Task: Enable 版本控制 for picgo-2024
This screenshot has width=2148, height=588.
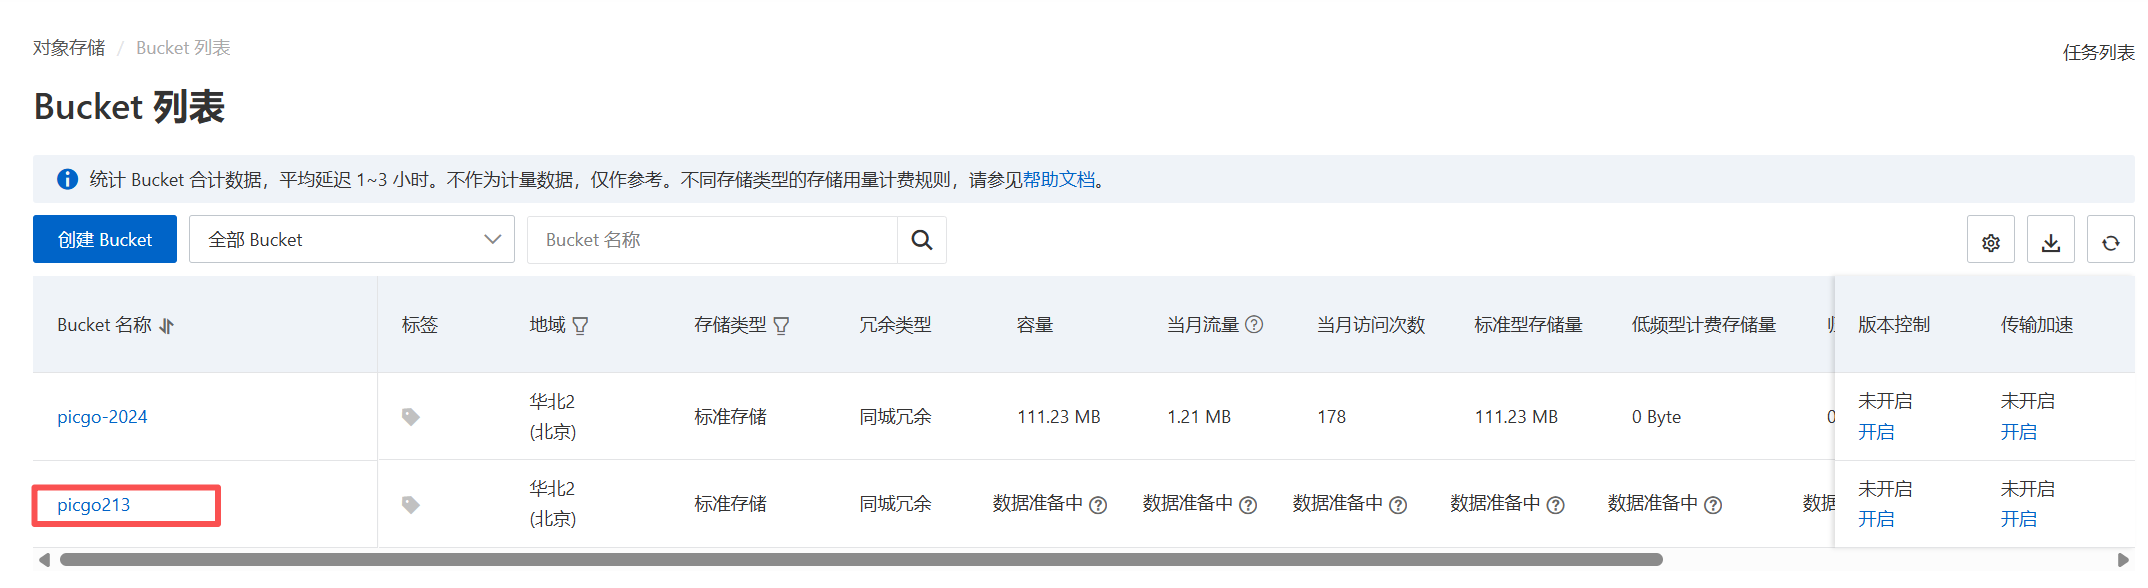Action: pos(1875,432)
